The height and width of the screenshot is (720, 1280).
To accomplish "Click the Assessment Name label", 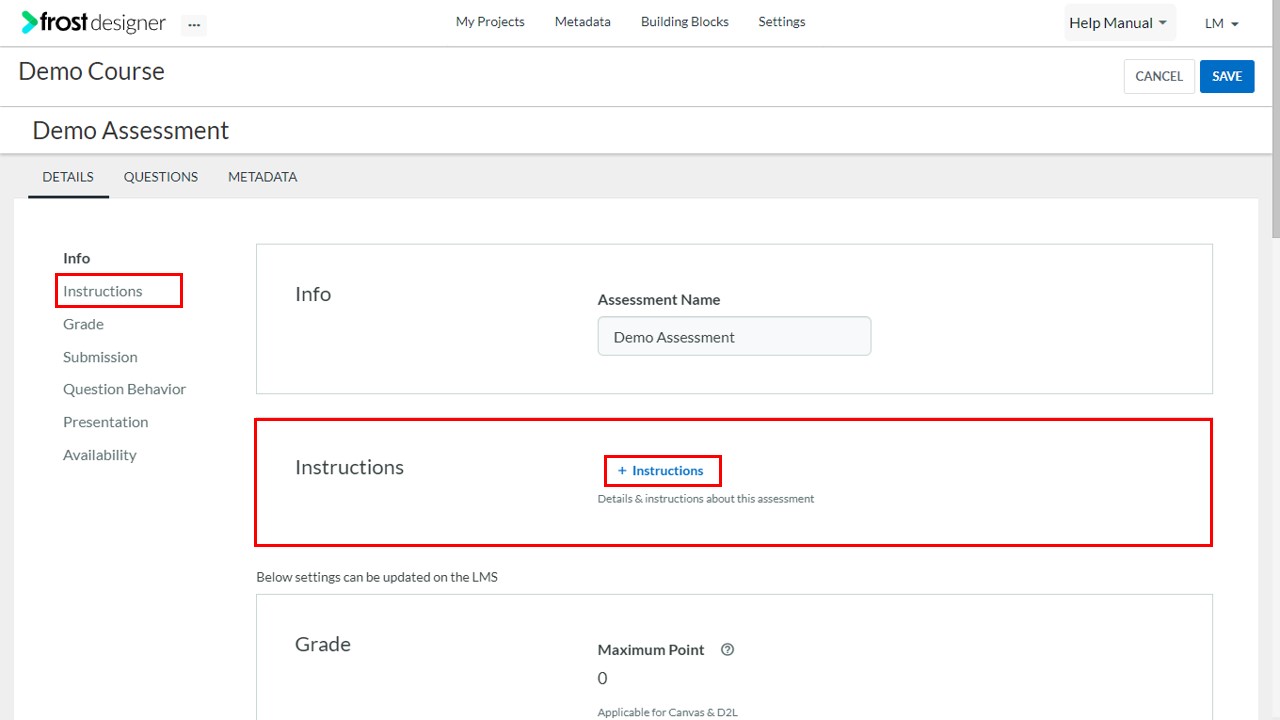I will pyautogui.click(x=659, y=300).
